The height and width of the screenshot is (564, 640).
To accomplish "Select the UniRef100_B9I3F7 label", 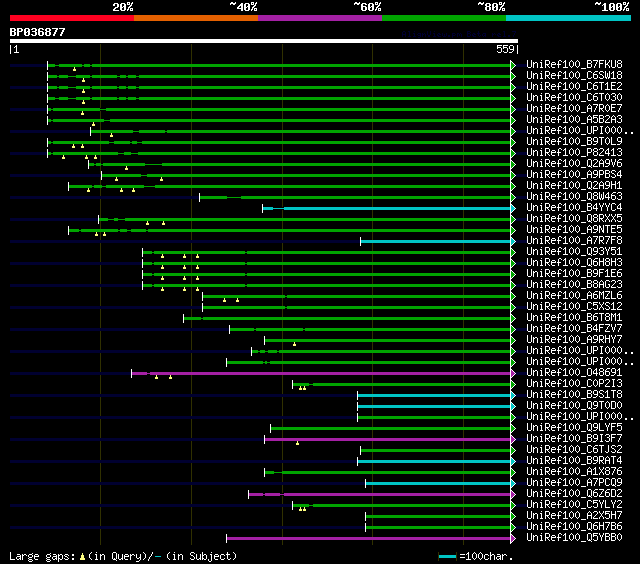I will pyautogui.click(x=574, y=439).
